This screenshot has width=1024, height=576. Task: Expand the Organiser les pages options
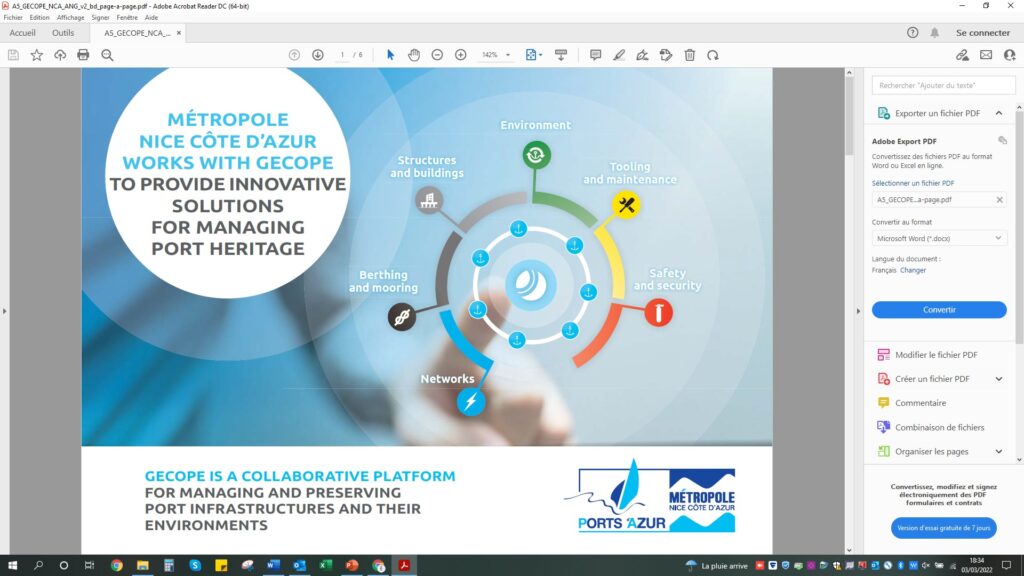(x=999, y=451)
